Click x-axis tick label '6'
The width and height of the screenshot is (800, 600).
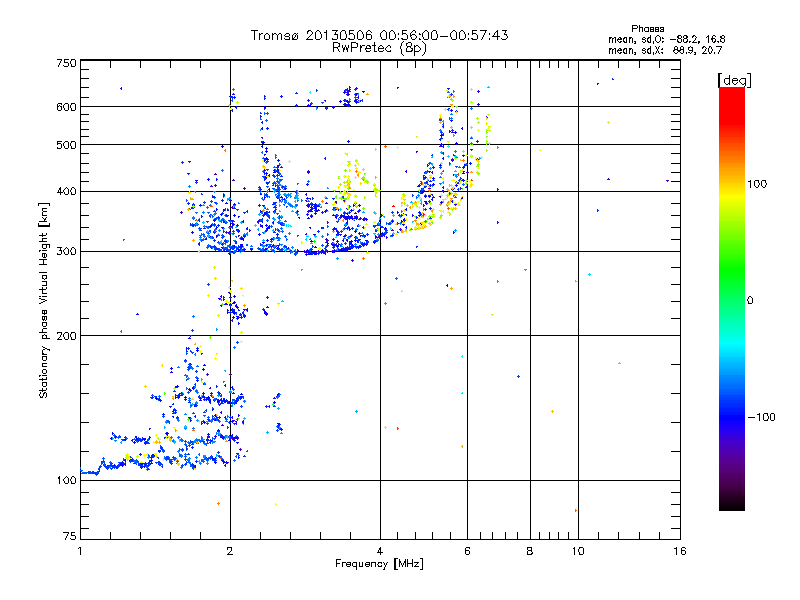(x=467, y=551)
